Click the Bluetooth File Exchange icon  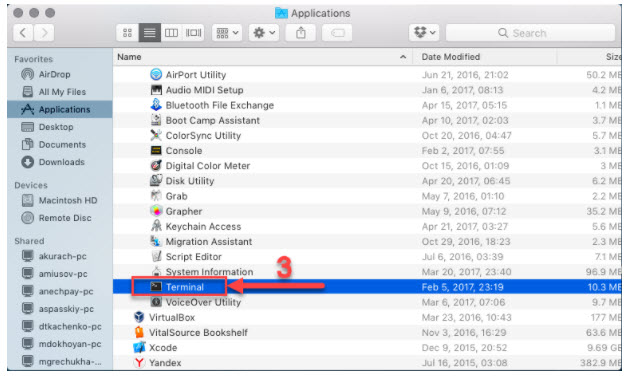click(x=156, y=105)
